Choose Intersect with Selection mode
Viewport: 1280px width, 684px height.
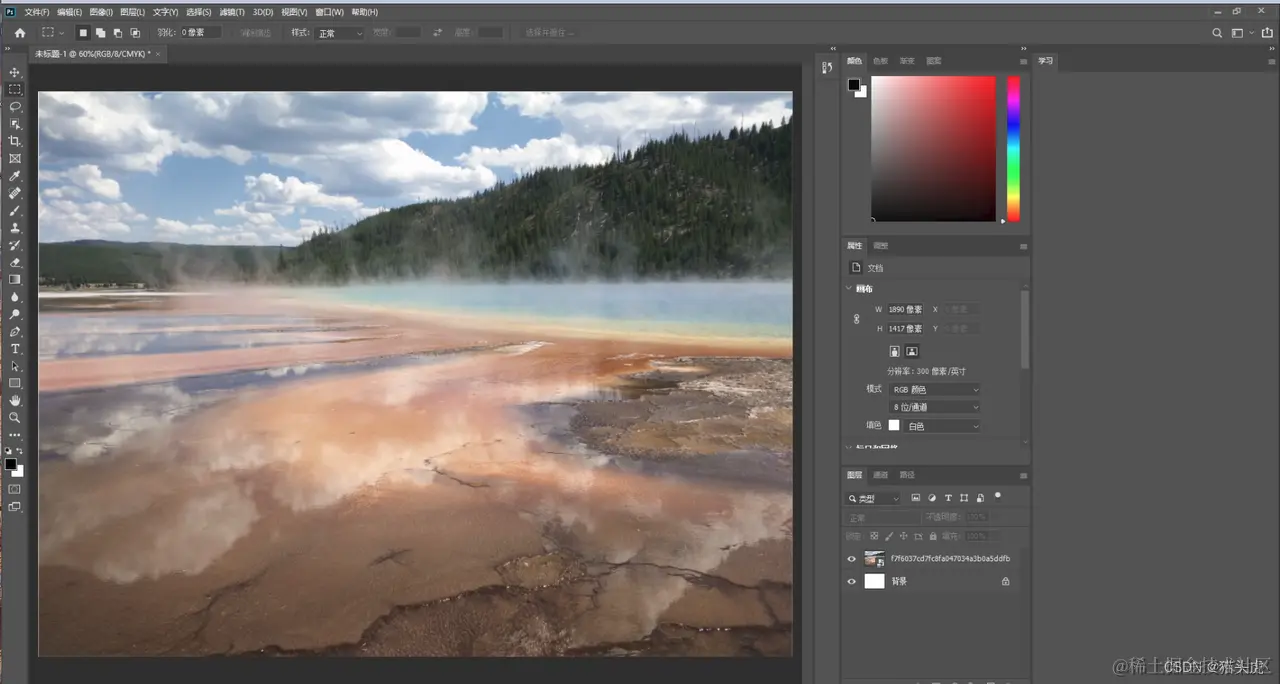click(x=135, y=33)
